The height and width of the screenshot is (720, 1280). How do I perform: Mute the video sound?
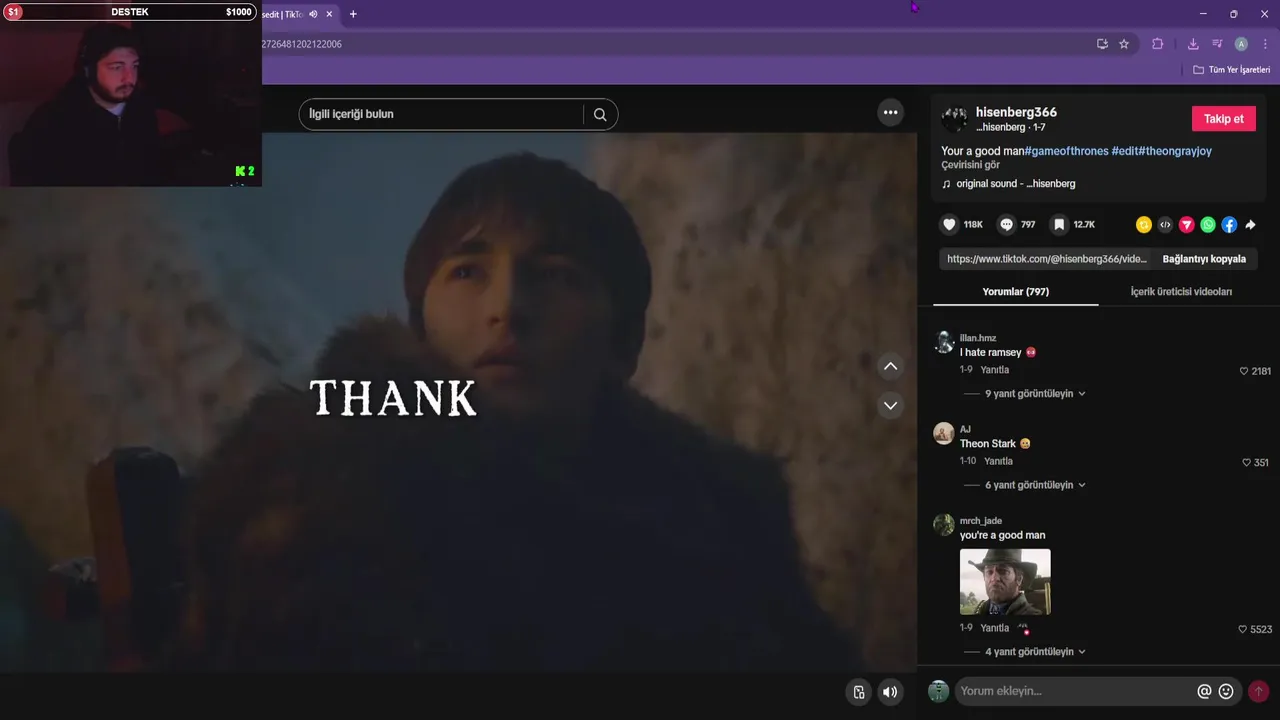pyautogui.click(x=890, y=692)
